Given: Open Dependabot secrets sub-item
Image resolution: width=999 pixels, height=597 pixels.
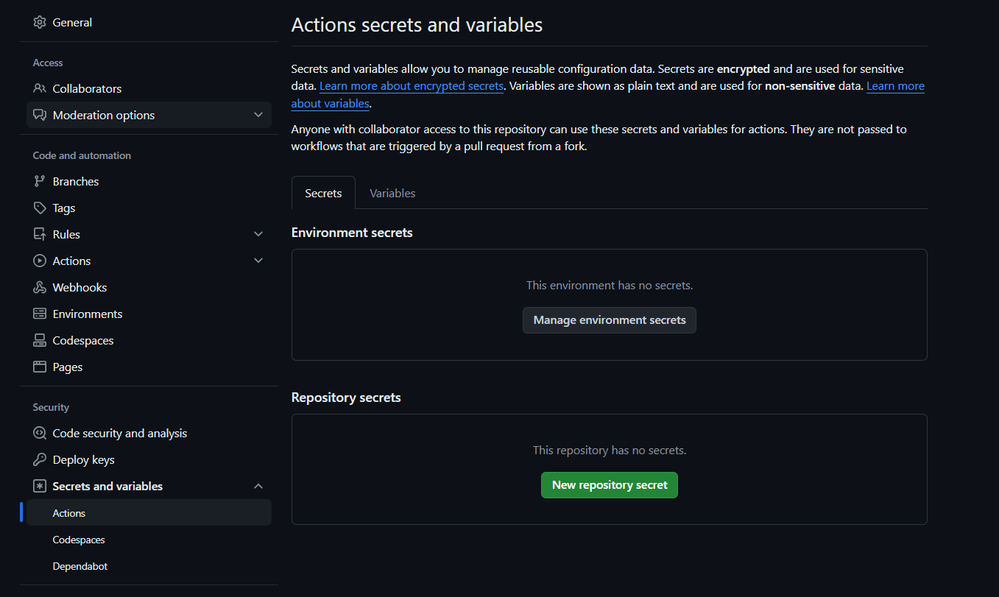Looking at the screenshot, I should pos(80,566).
